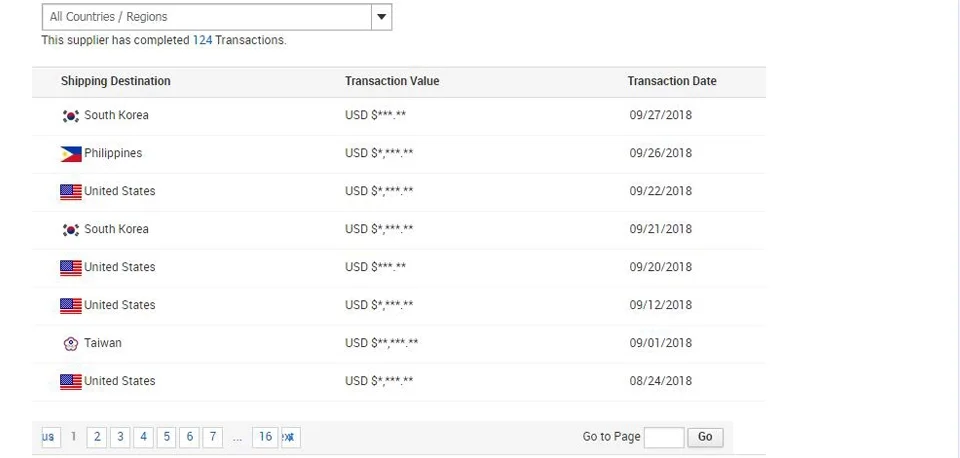Click the 124 transactions count link
This screenshot has width=960, height=458.
(x=202, y=41)
